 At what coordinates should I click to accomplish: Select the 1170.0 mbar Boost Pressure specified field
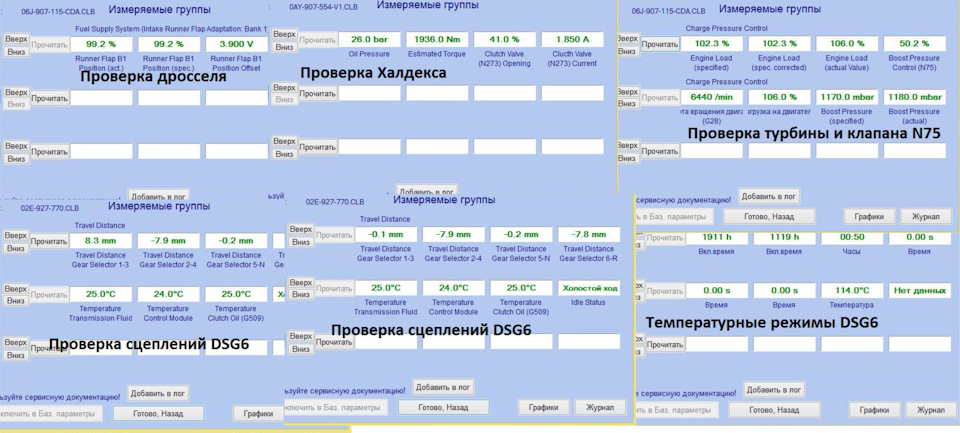847,97
